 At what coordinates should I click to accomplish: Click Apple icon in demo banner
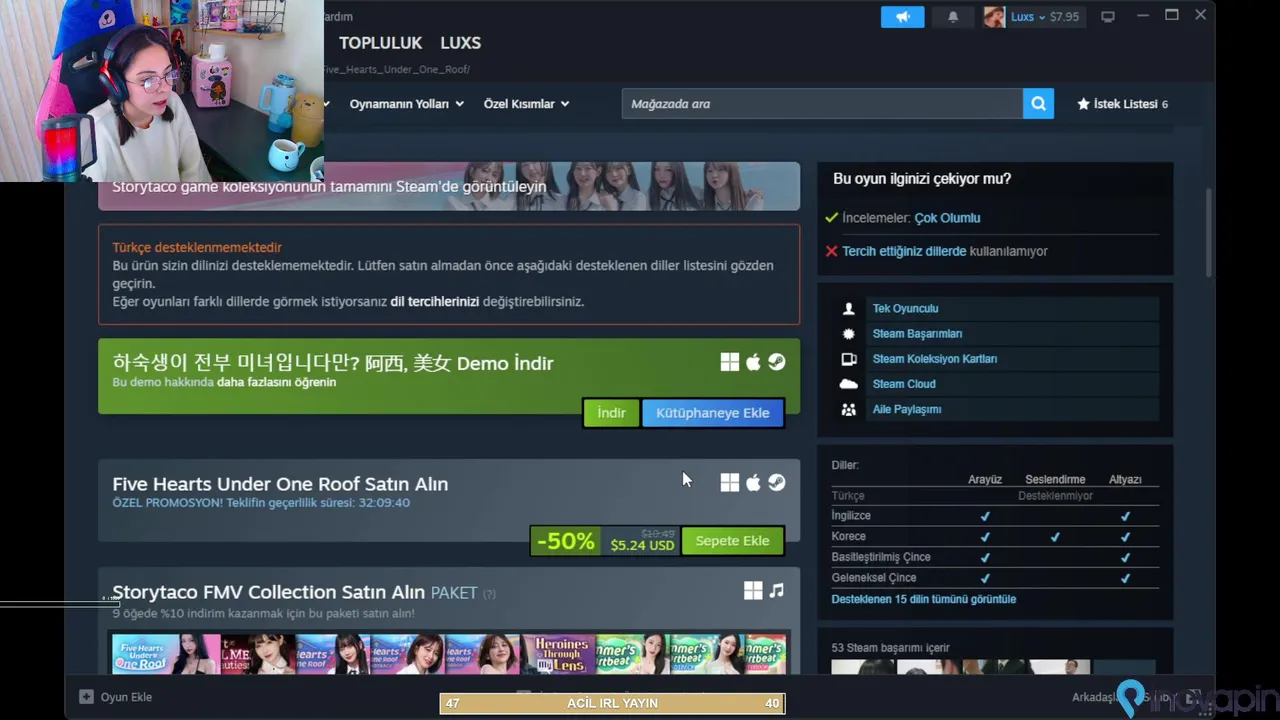pyautogui.click(x=753, y=362)
